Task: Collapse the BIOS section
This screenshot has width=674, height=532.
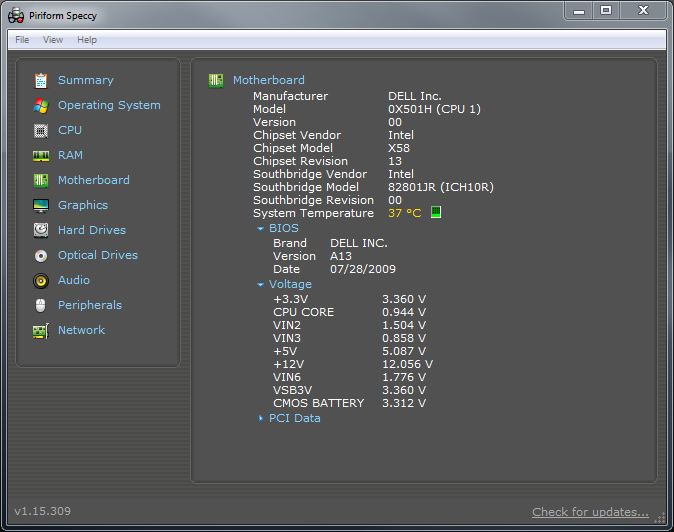Action: pyautogui.click(x=261, y=229)
